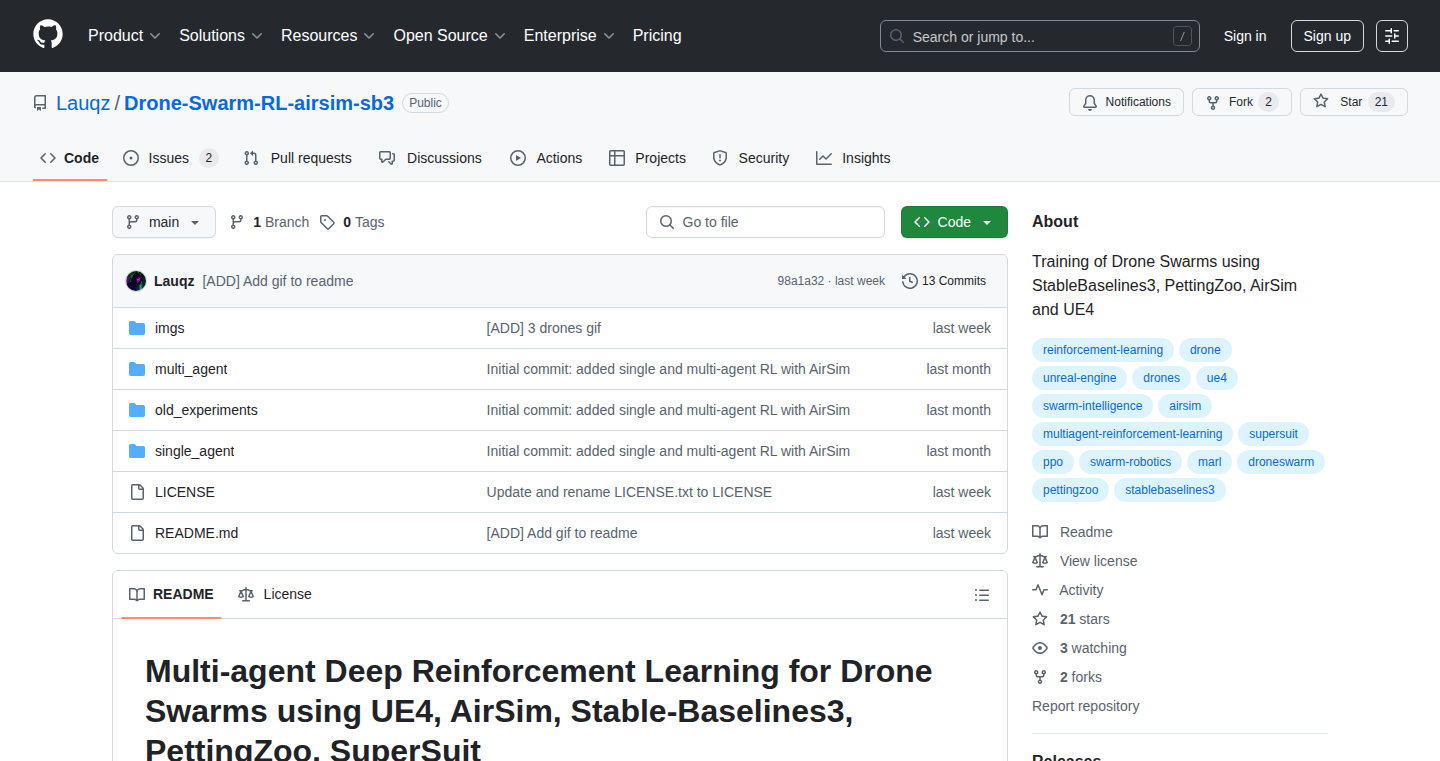The height and width of the screenshot is (761, 1440).
Task: Open the Insights tab
Action: click(853, 158)
